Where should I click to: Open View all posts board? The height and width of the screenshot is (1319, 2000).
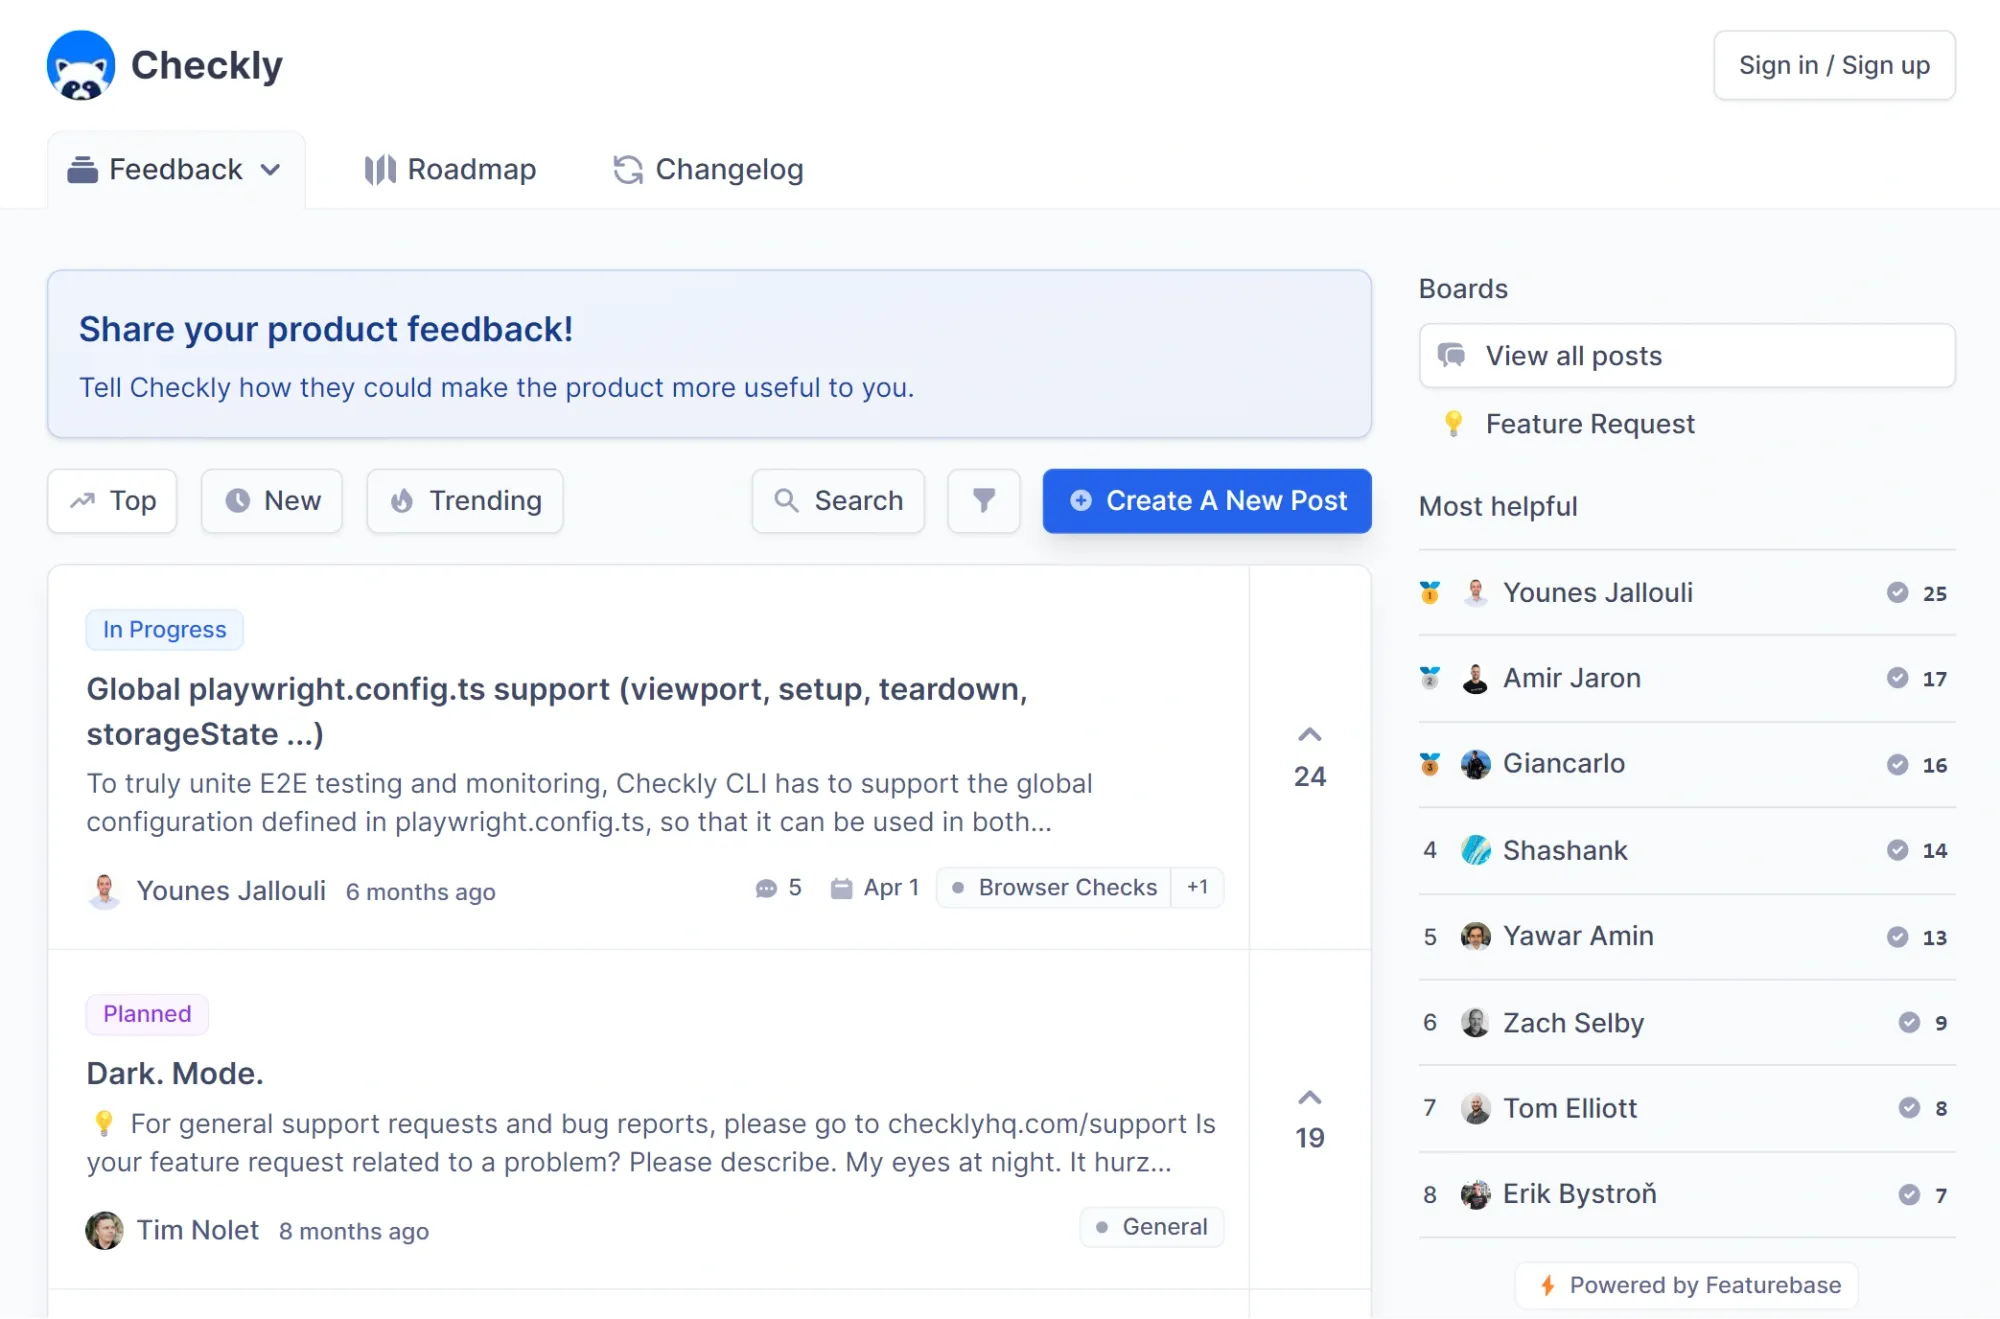pyautogui.click(x=1687, y=356)
